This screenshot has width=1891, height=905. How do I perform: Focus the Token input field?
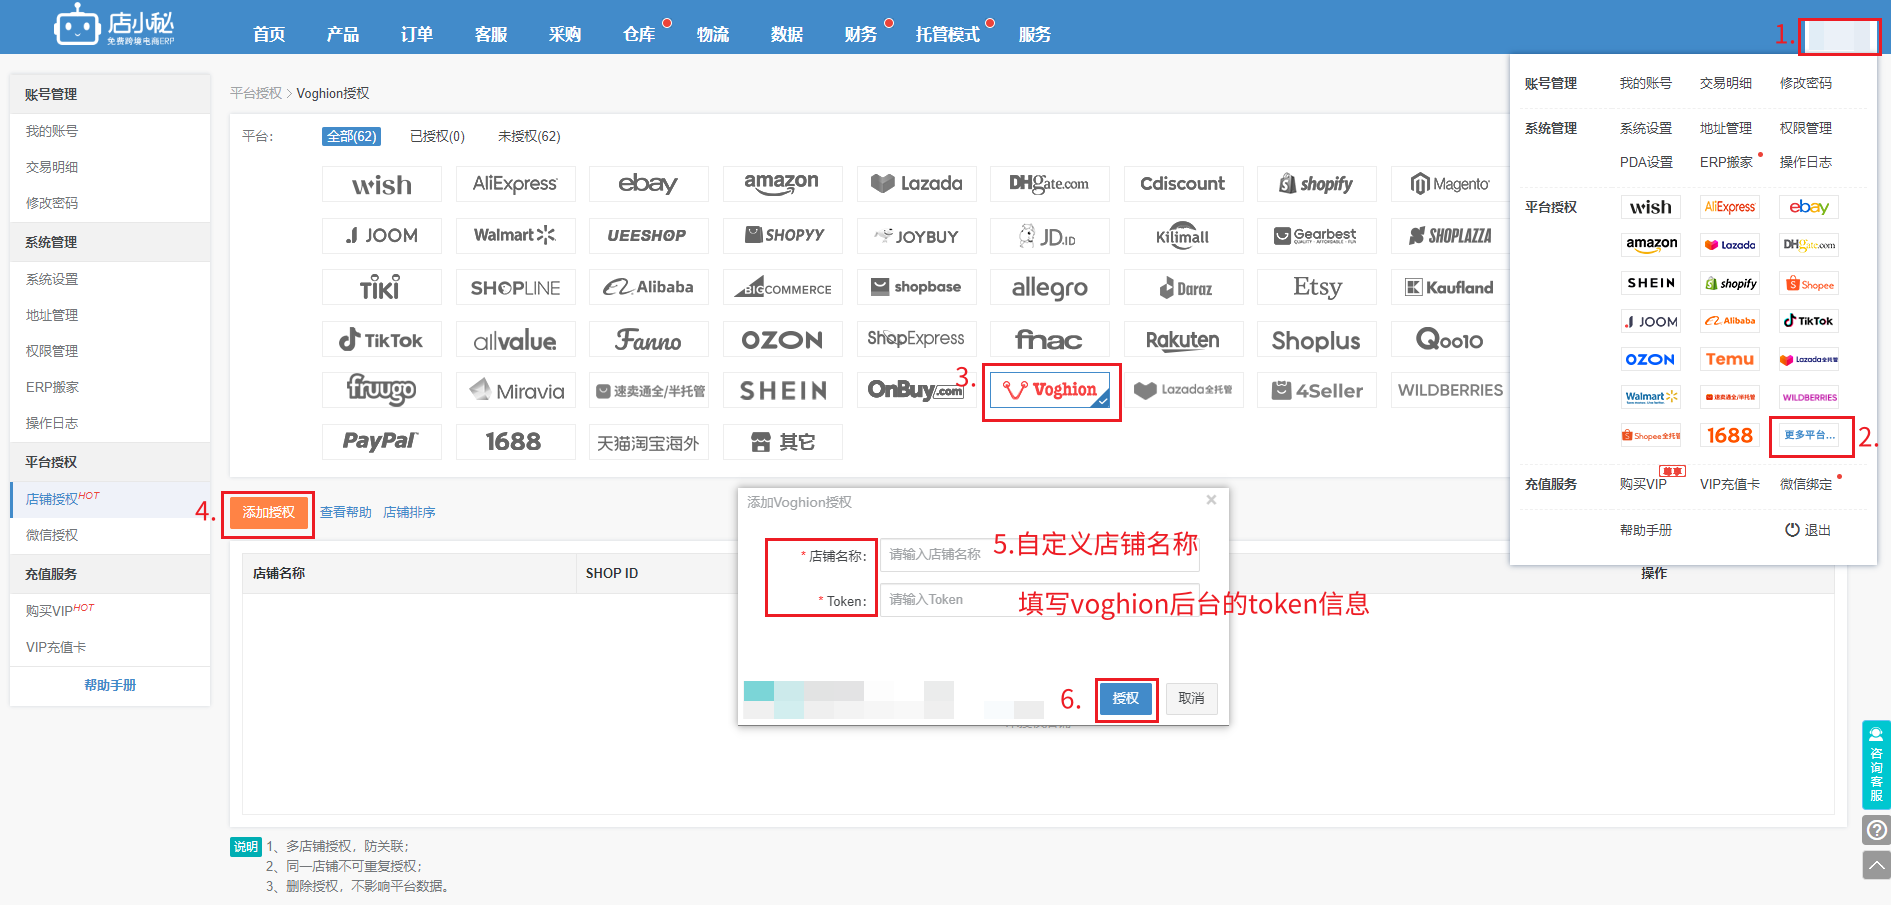point(1039,599)
